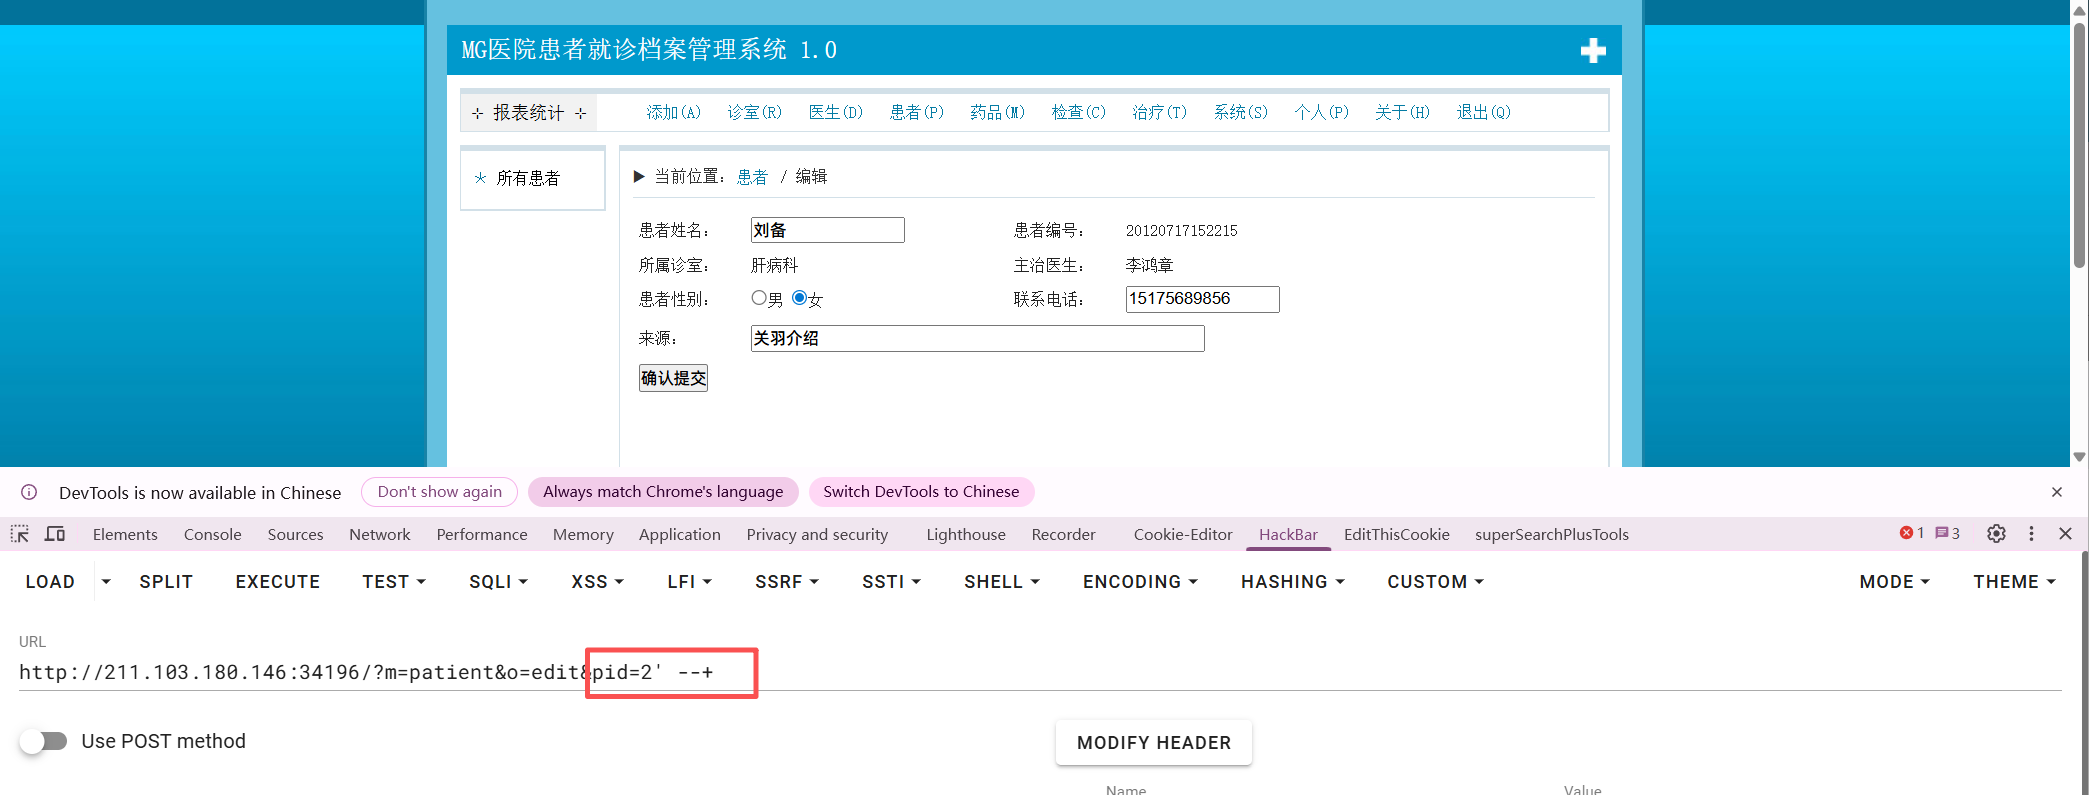Click the 联系电话 phone number field
This screenshot has height=795, width=2089.
point(1202,299)
